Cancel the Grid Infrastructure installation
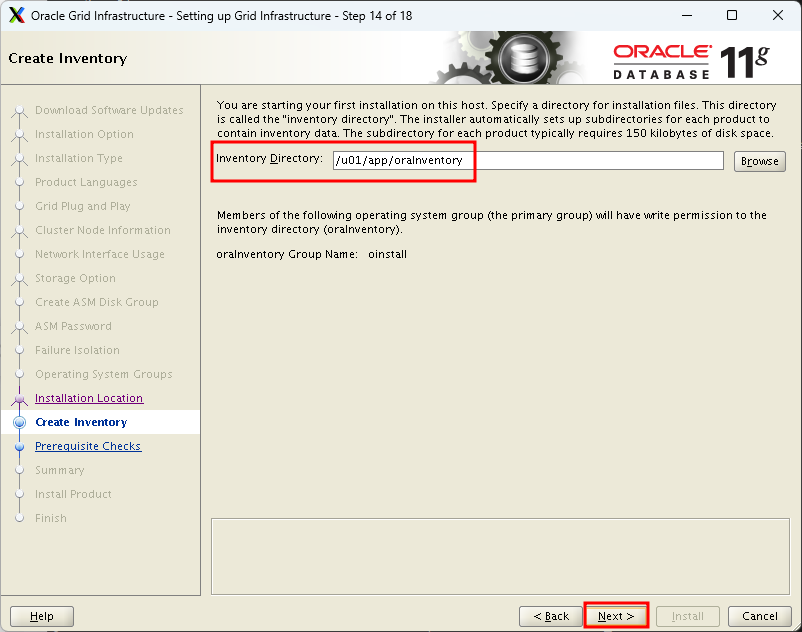Viewport: 802px width, 632px height. pyautogui.click(x=760, y=616)
